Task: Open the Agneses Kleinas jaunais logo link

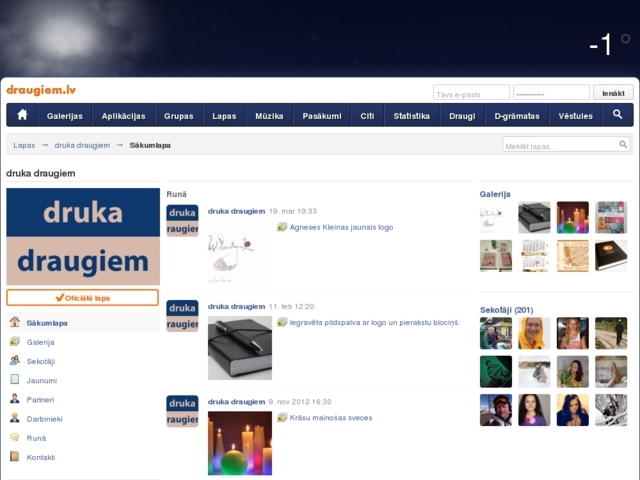Action: (342, 227)
